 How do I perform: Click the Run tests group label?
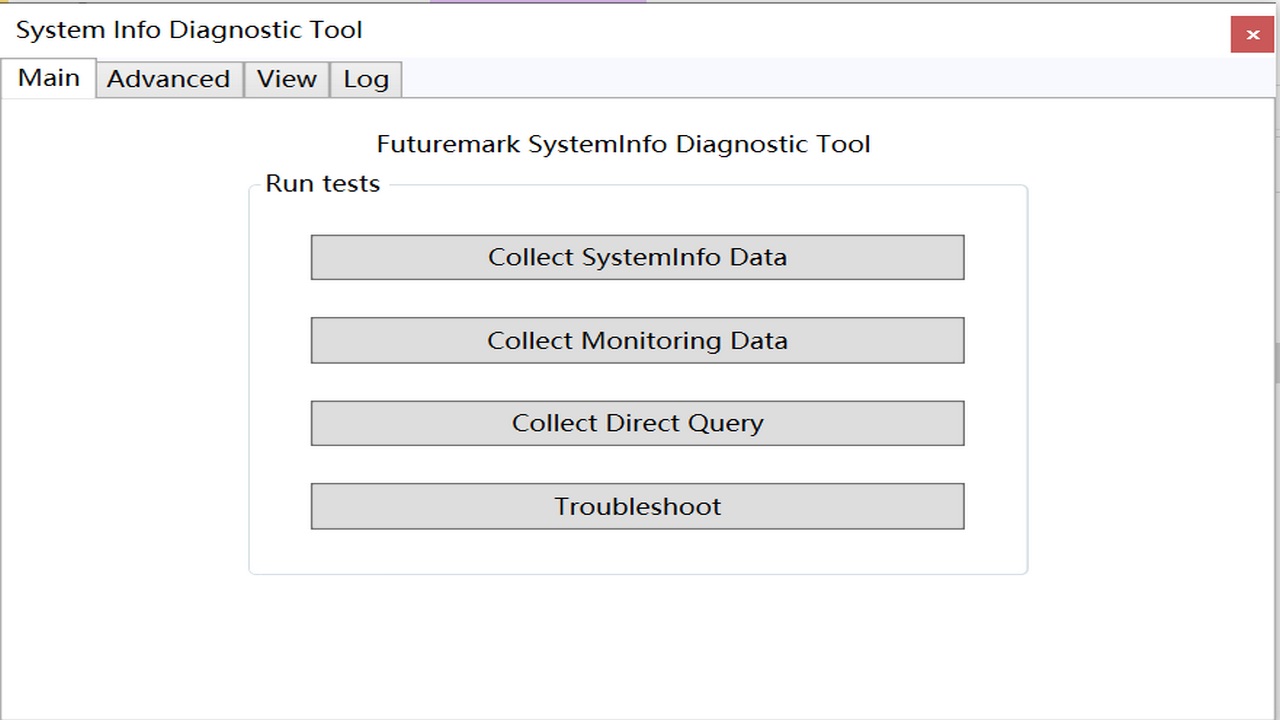coord(322,183)
